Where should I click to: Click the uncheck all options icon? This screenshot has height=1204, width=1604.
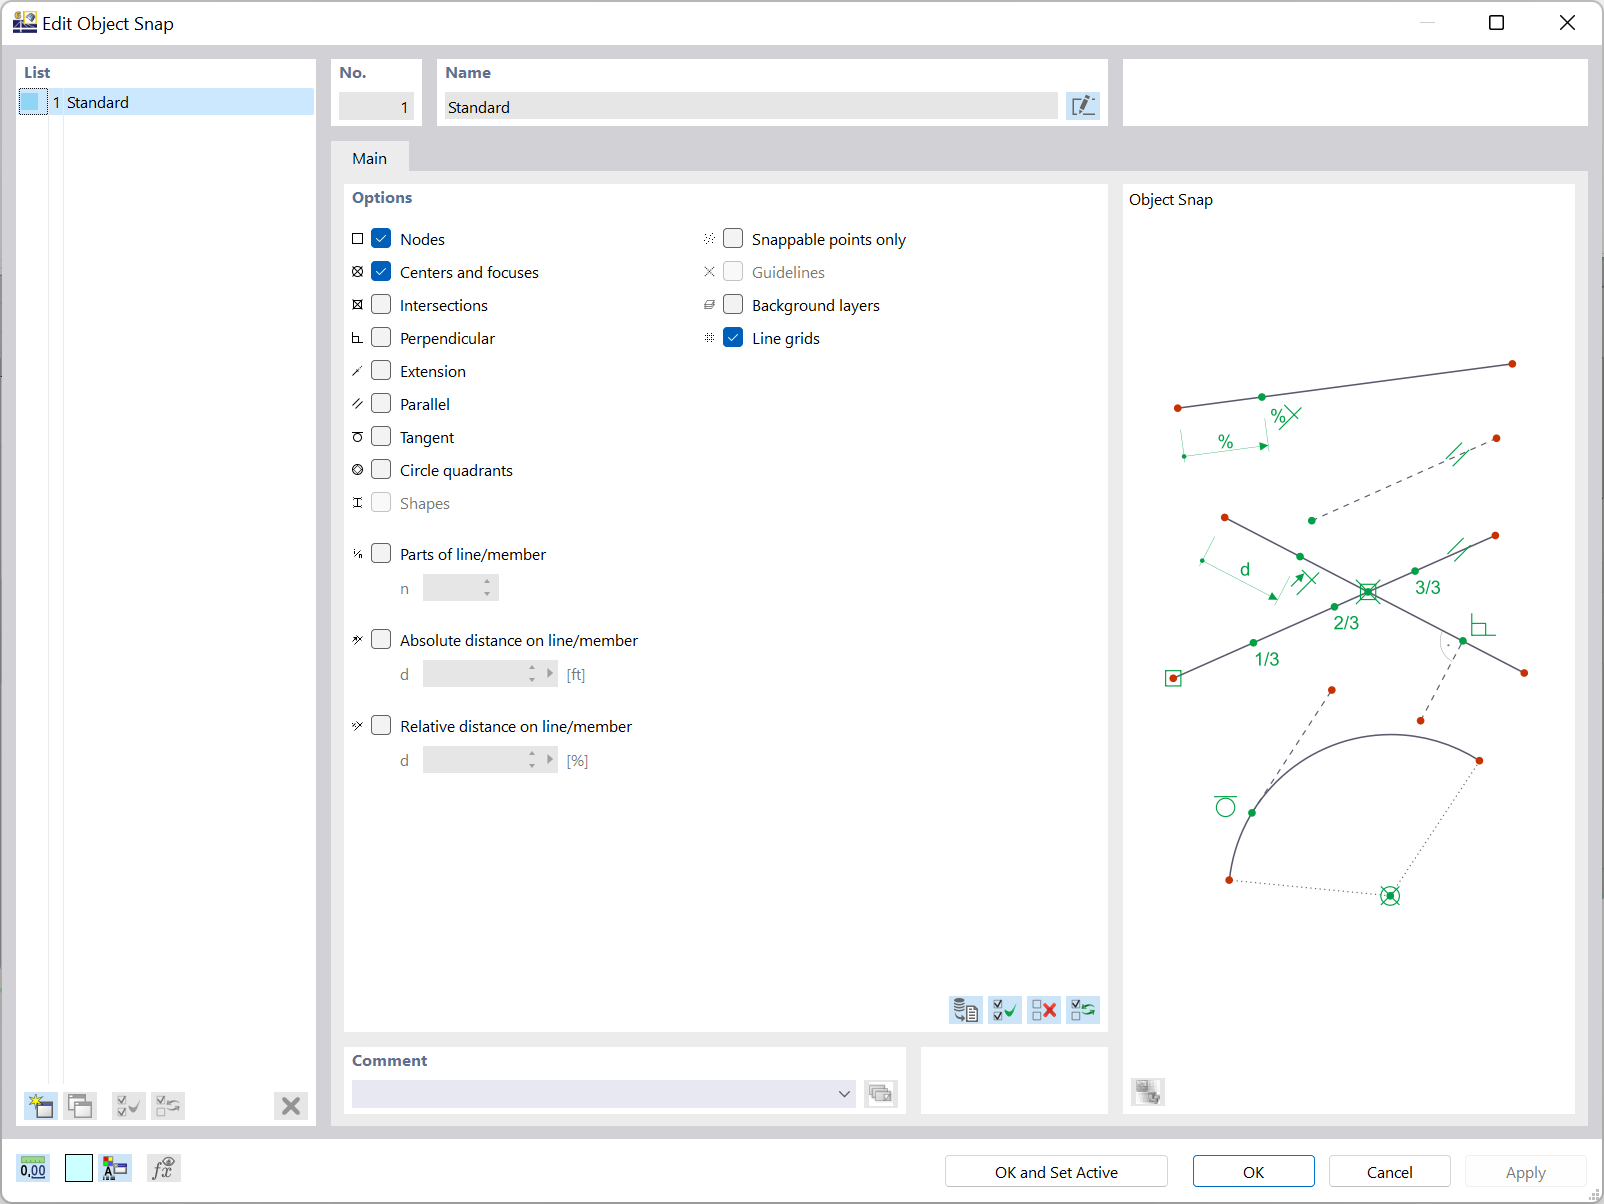(x=1044, y=1010)
